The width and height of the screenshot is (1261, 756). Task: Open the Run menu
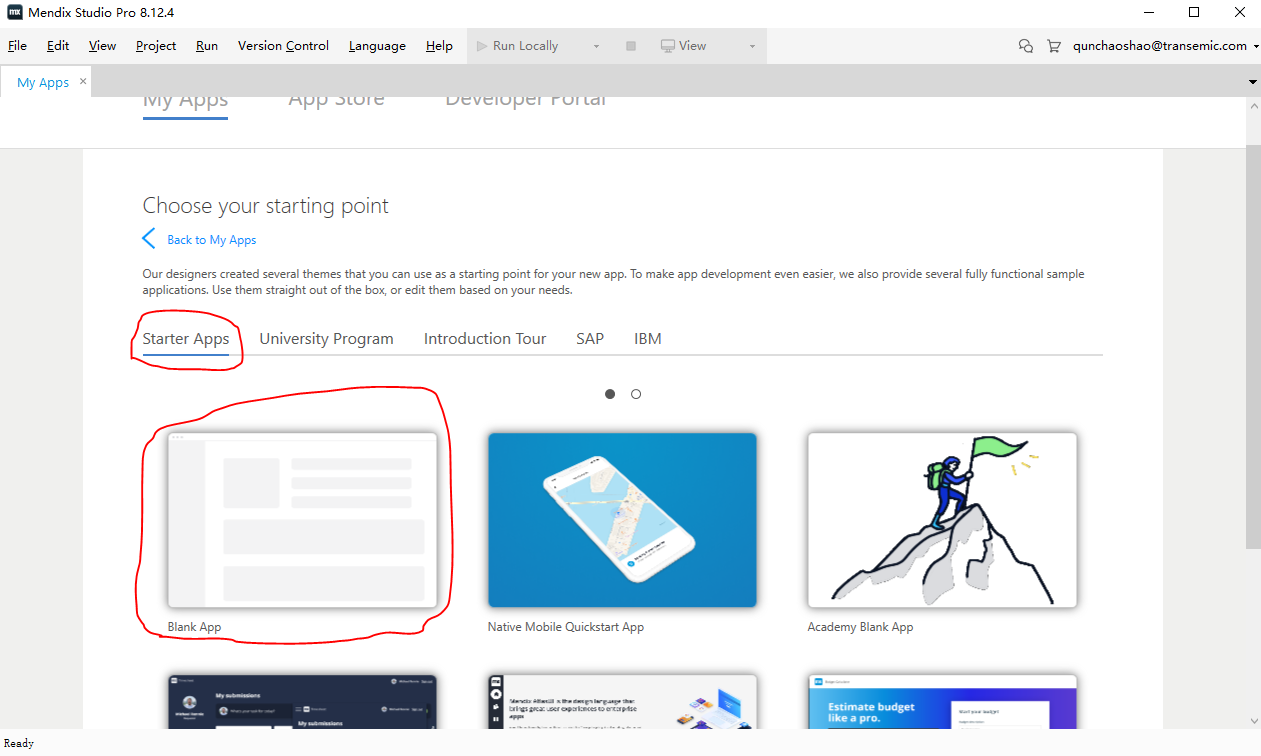click(207, 46)
